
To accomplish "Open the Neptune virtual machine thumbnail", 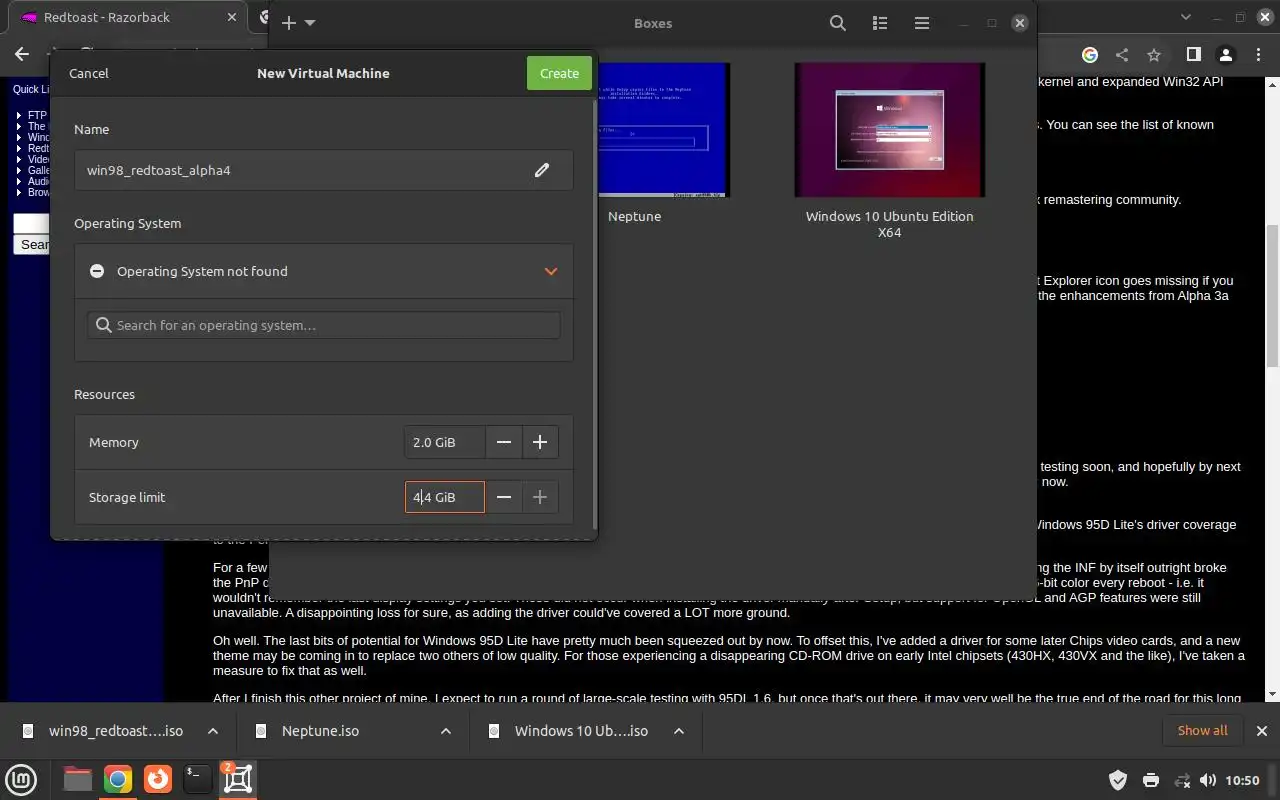I will pos(663,130).
